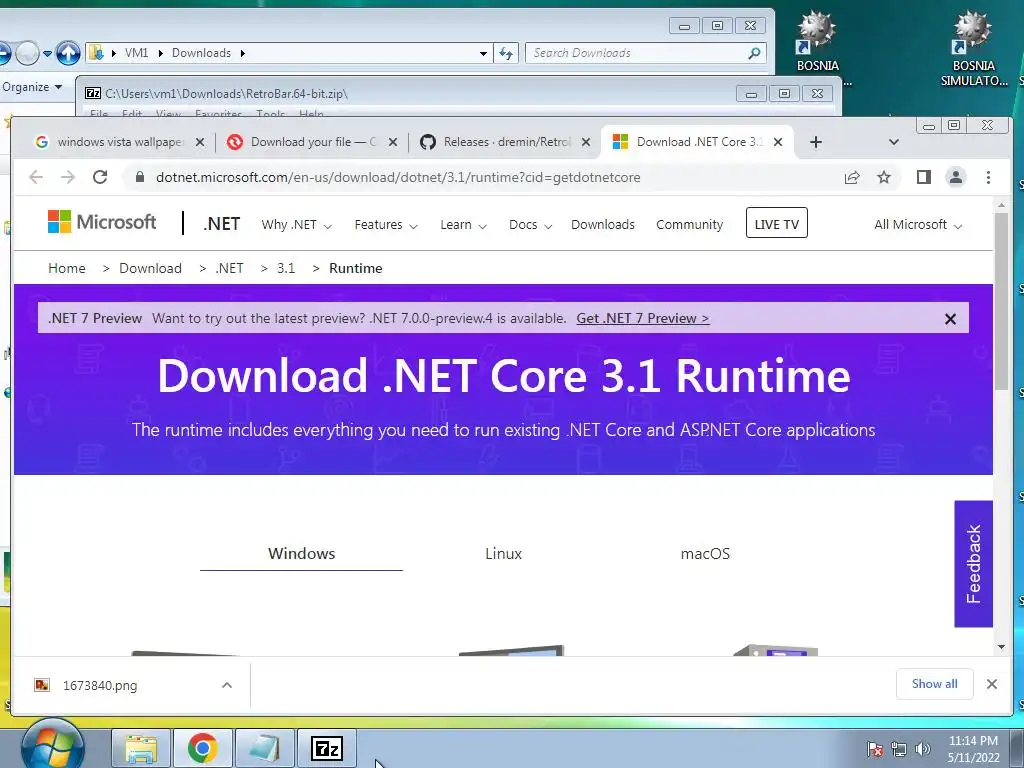Viewport: 1024px width, 768px height.
Task: Open Chrome side panel icon
Action: [923, 177]
